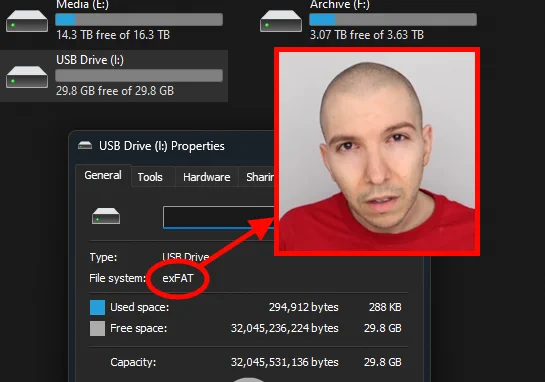The image size is (545, 382).
Task: Click the "Capacity:" label
Action: 133,362
